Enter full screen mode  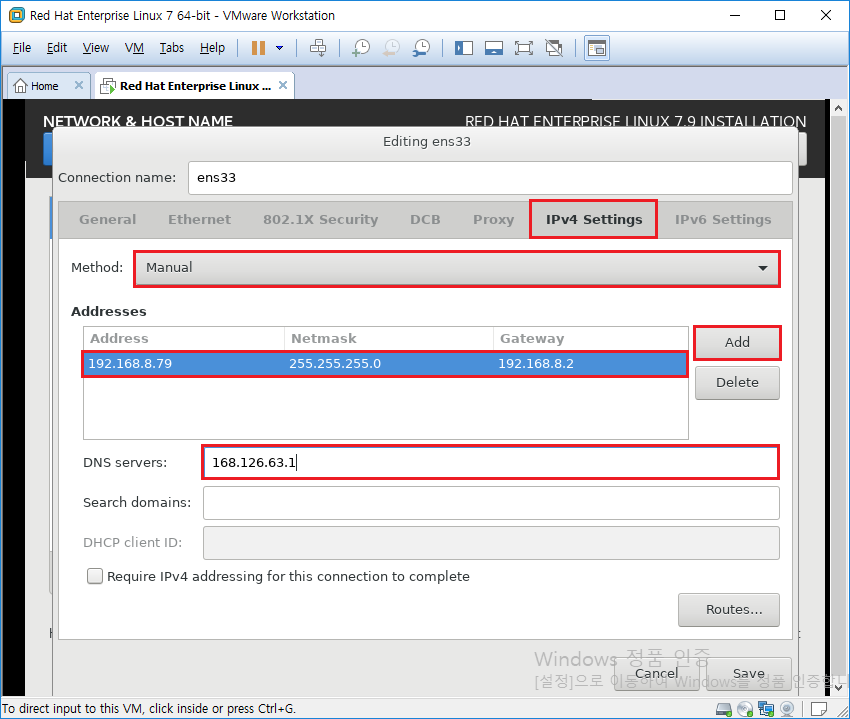(524, 48)
